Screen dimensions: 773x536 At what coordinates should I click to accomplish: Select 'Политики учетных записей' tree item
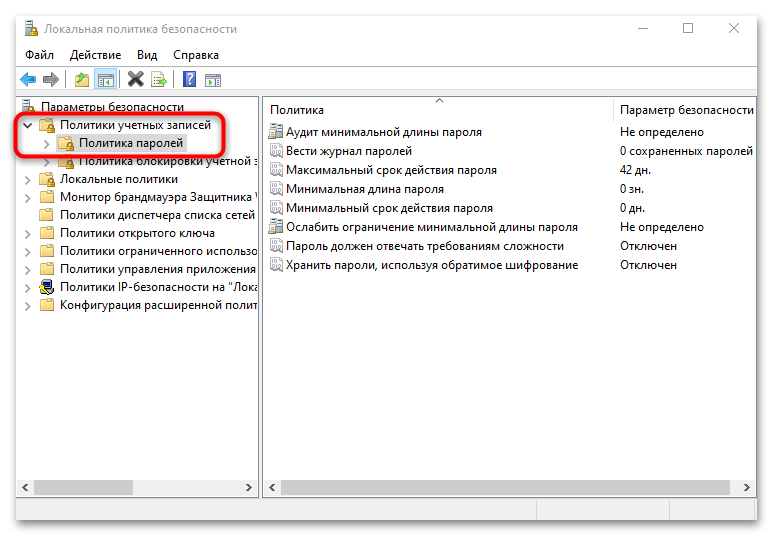click(135, 125)
